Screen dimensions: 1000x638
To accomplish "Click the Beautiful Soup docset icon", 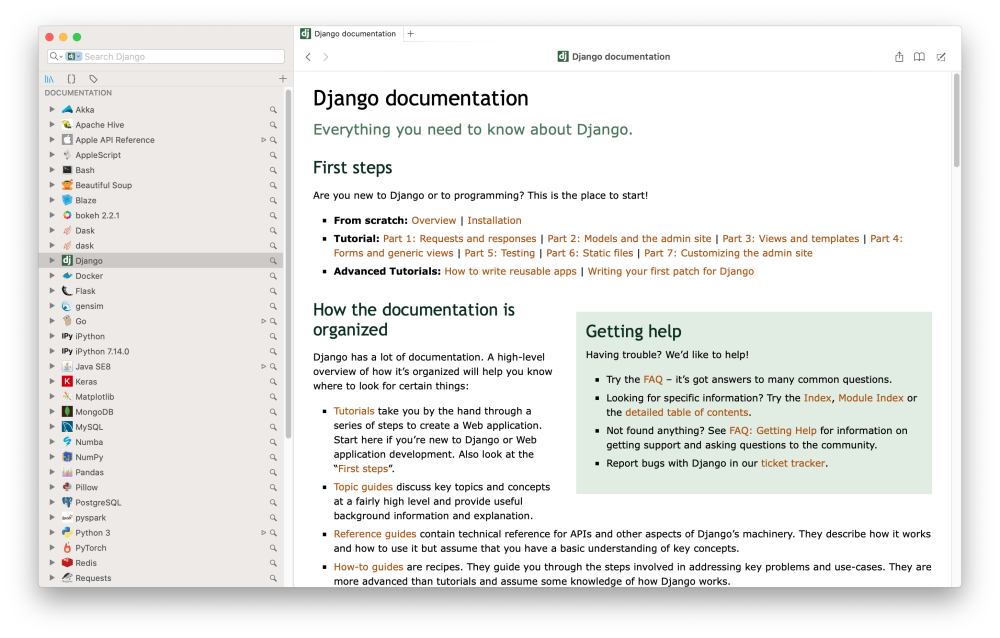I will pos(67,185).
